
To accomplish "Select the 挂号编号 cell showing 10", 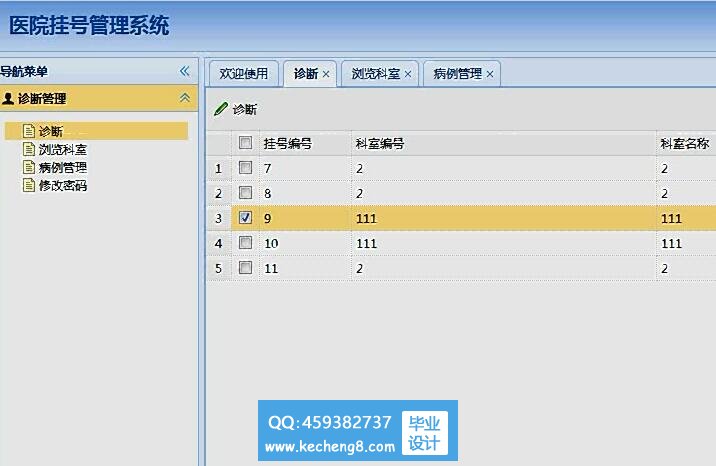I will [x=305, y=243].
